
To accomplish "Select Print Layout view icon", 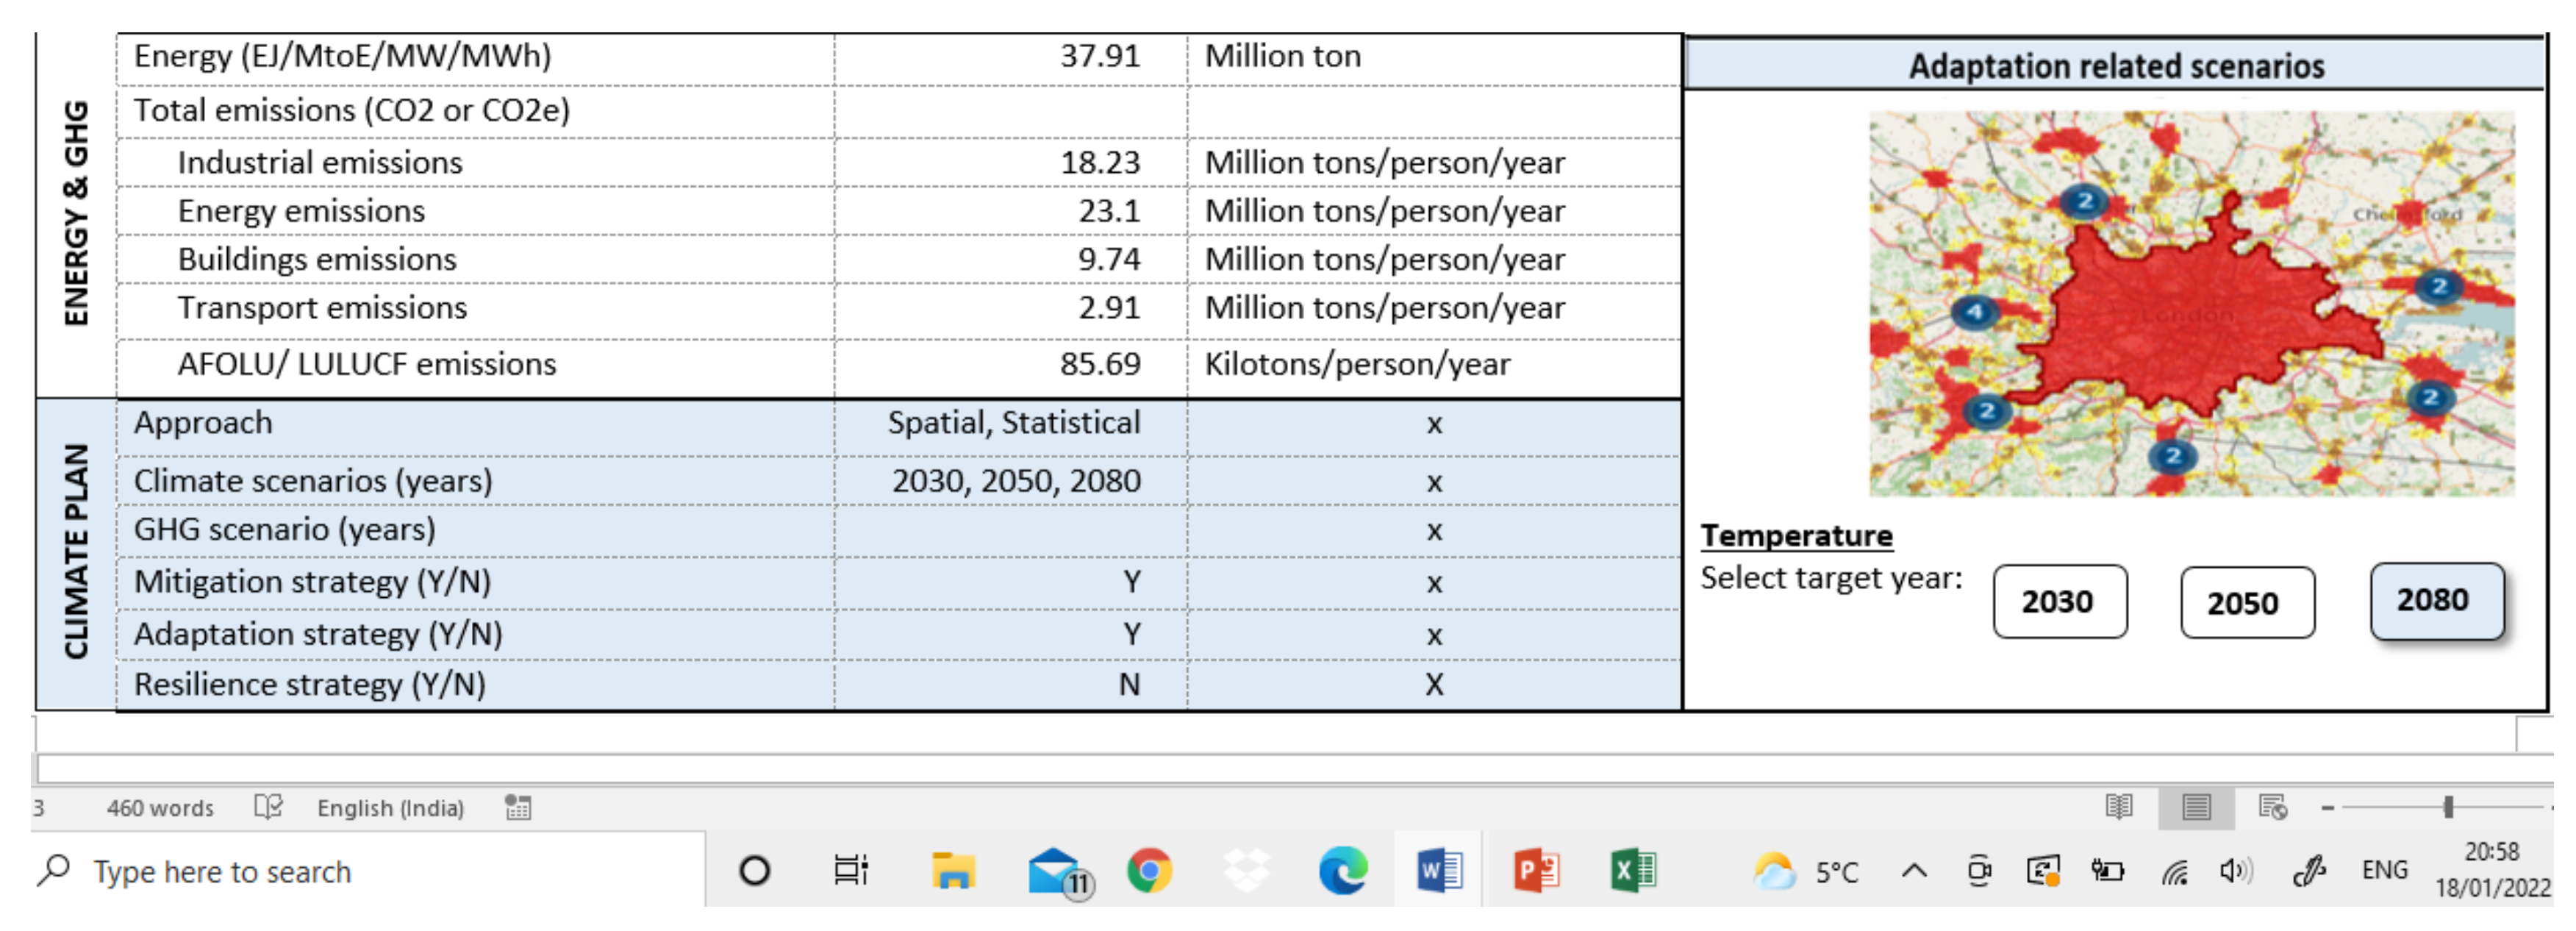I will point(2196,806).
